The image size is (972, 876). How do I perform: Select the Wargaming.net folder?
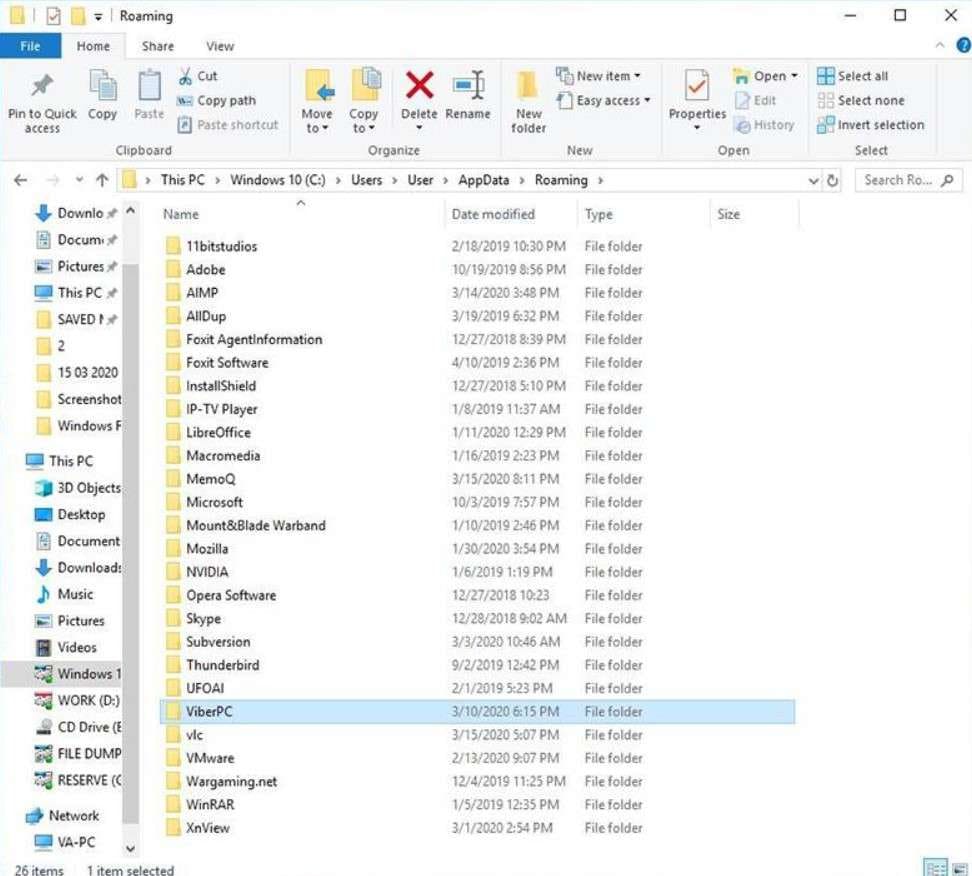477,782
